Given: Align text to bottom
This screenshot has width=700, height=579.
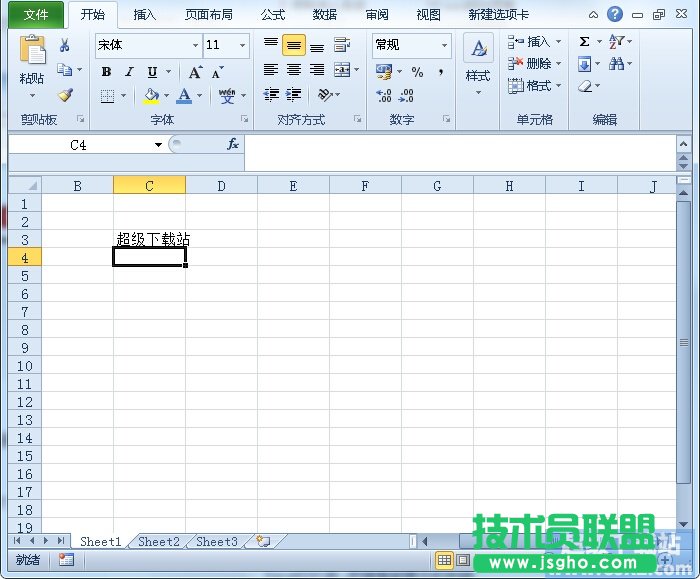Looking at the screenshot, I should (317, 46).
